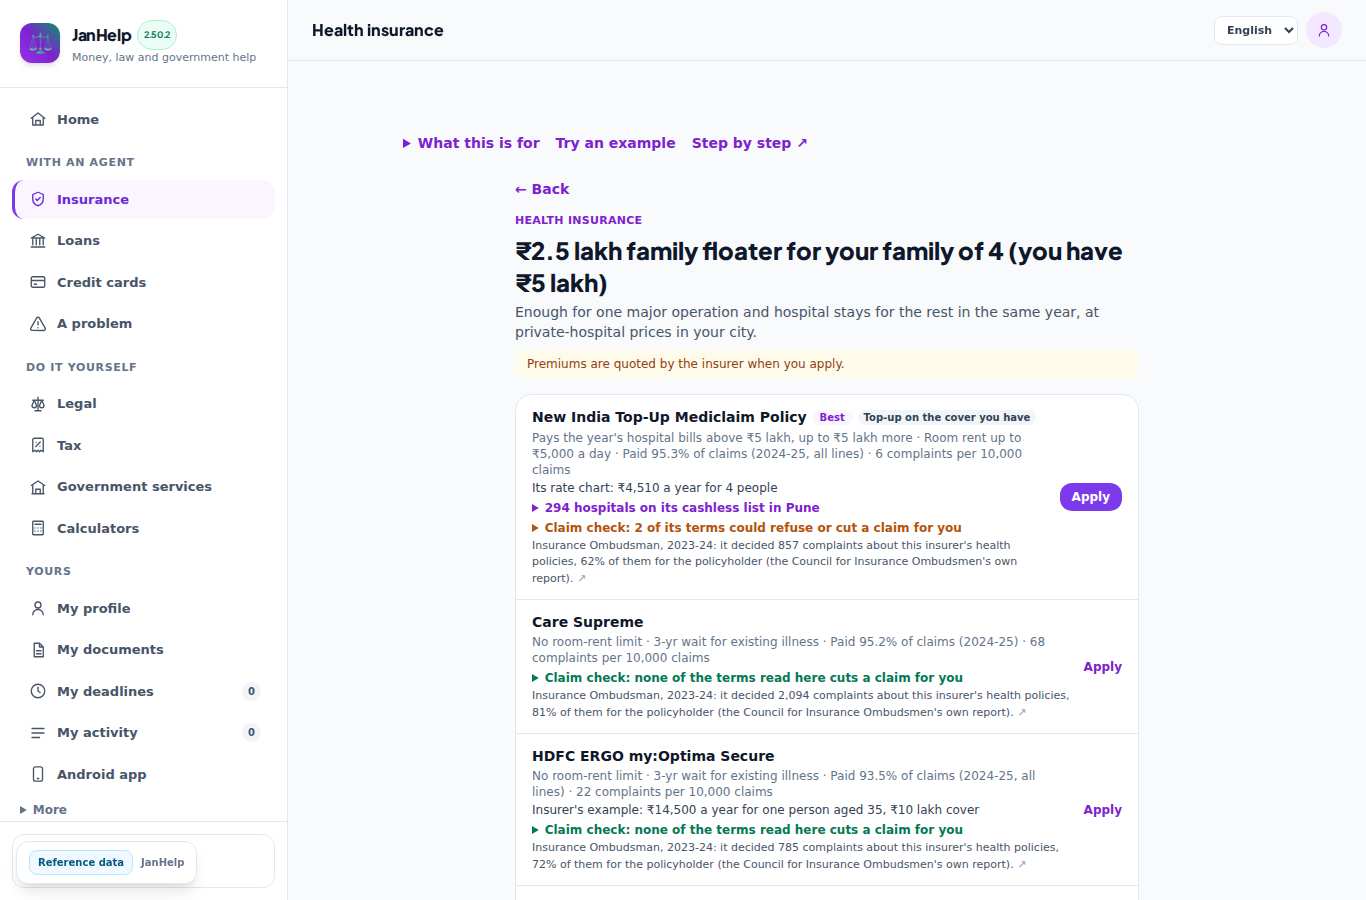Go back using the Back link
Viewport: 1366px width, 900px height.
542,189
